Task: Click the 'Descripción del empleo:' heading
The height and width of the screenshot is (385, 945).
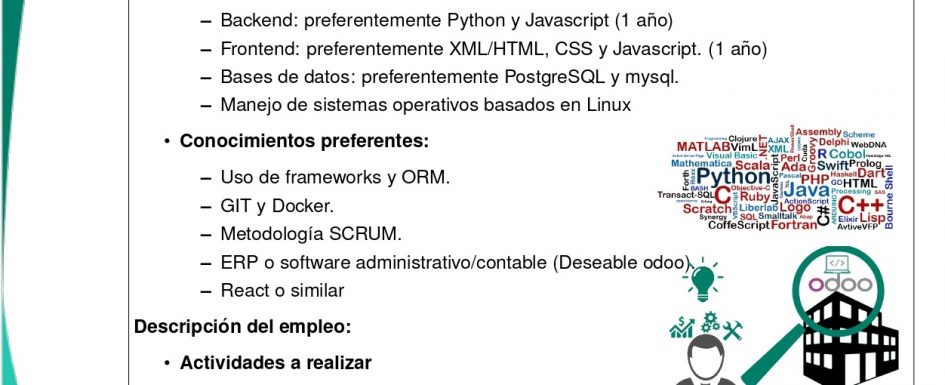Action: (242, 327)
